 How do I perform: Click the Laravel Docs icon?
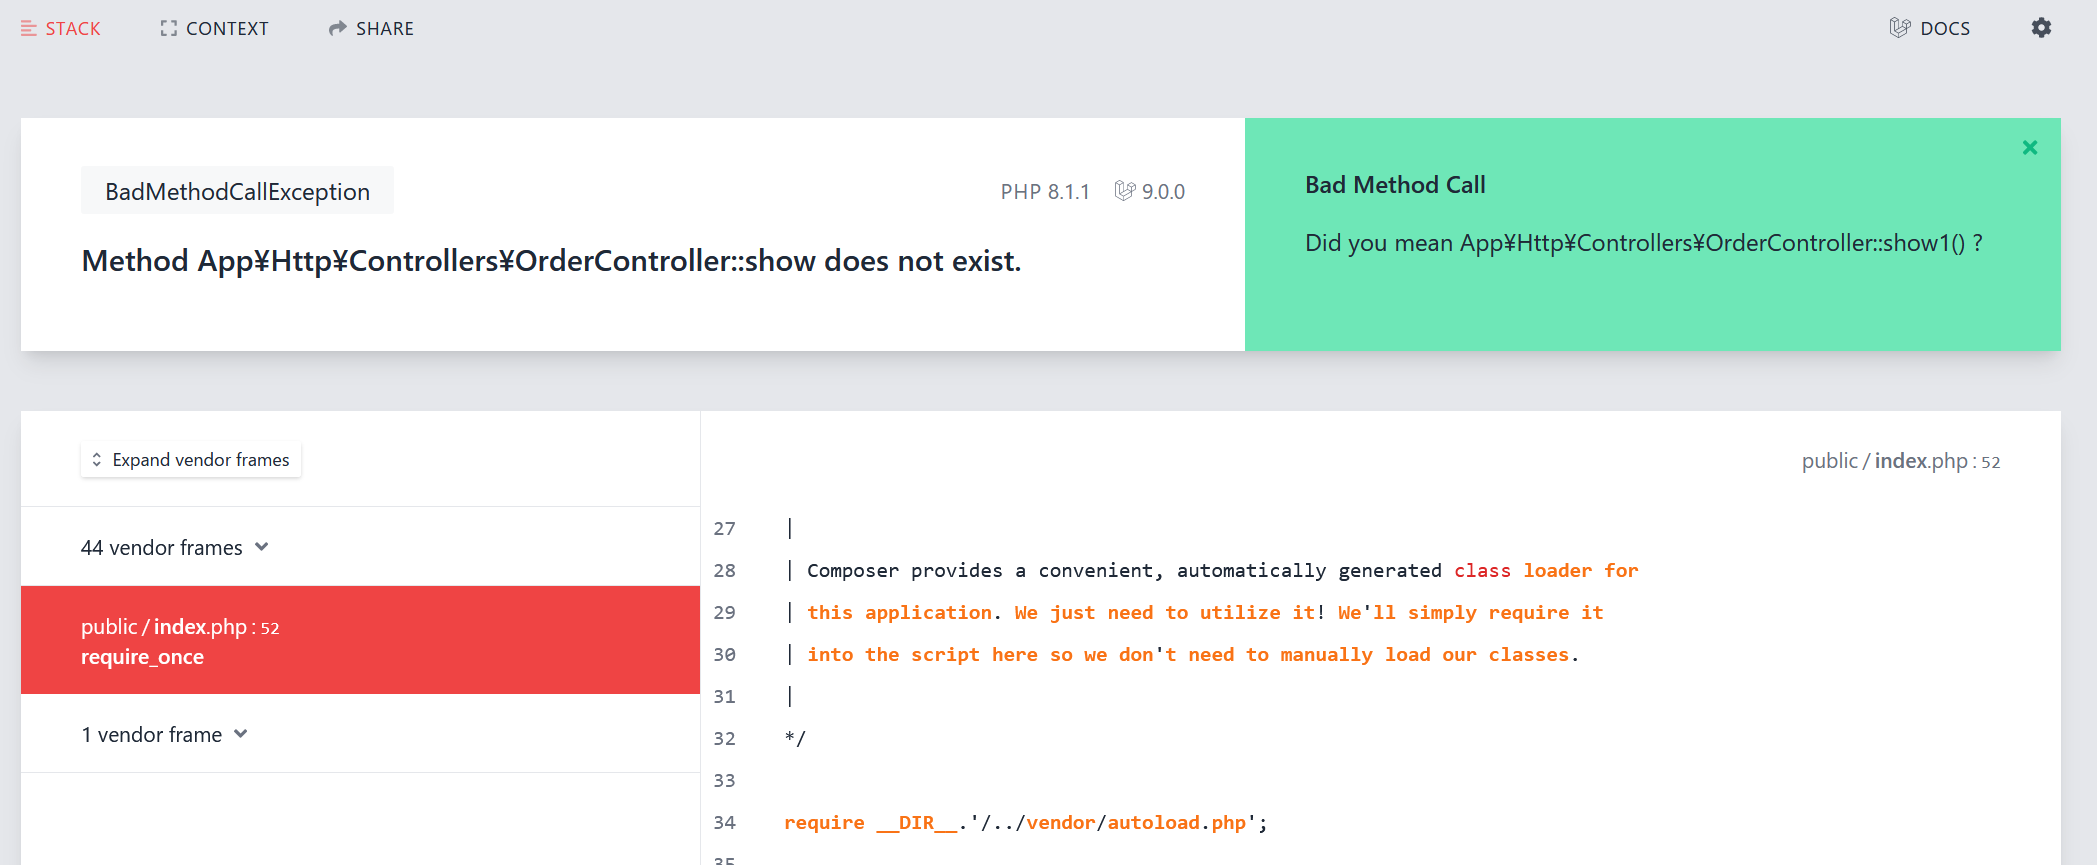[x=1899, y=28]
